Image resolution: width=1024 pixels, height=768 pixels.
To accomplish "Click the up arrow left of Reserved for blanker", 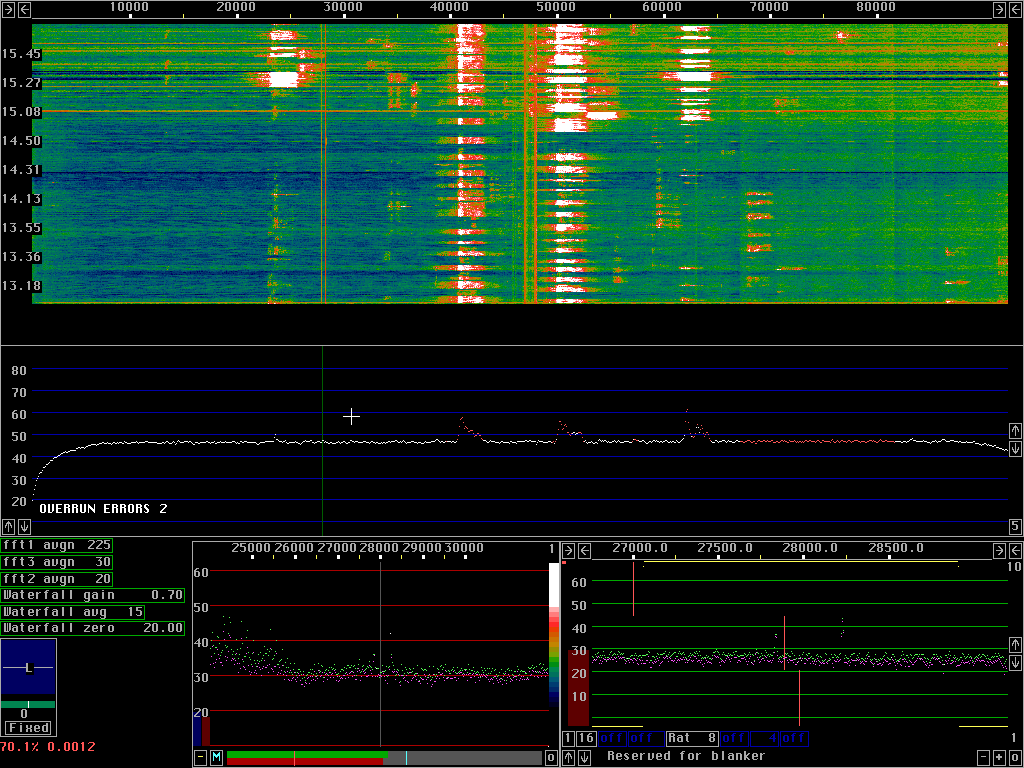I will pos(569,758).
